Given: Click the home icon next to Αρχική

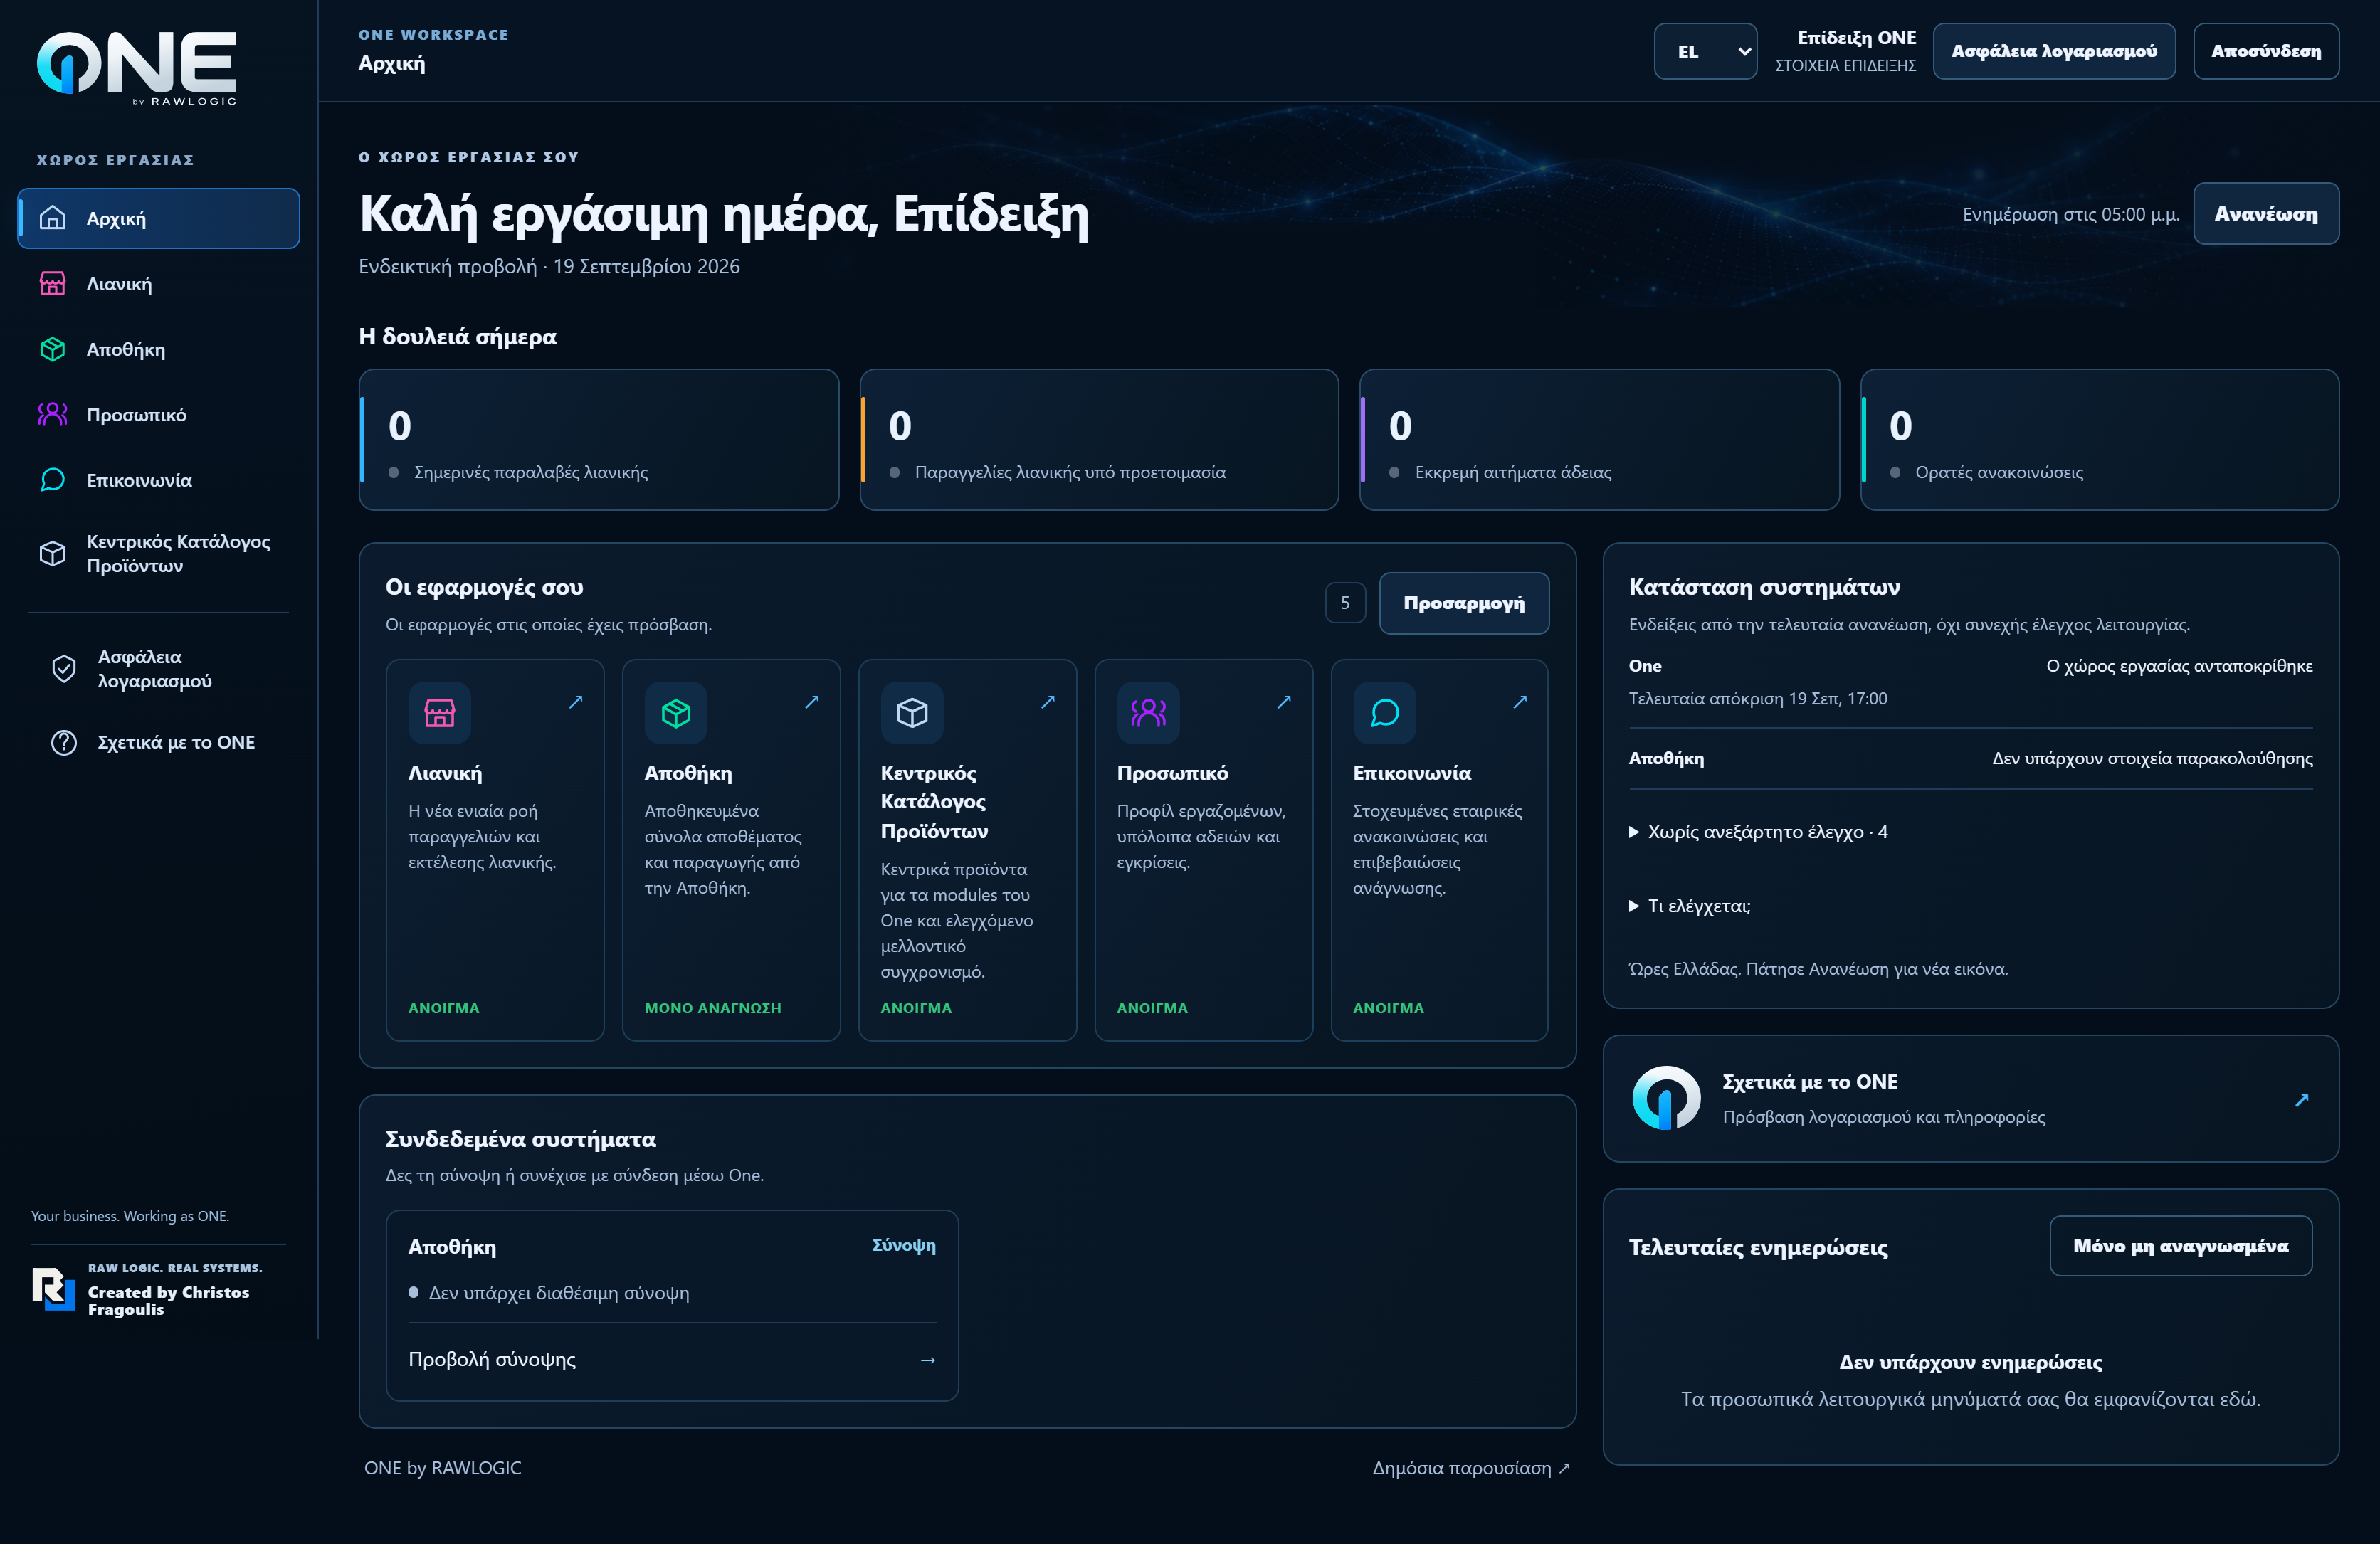Looking at the screenshot, I should pos(53,218).
